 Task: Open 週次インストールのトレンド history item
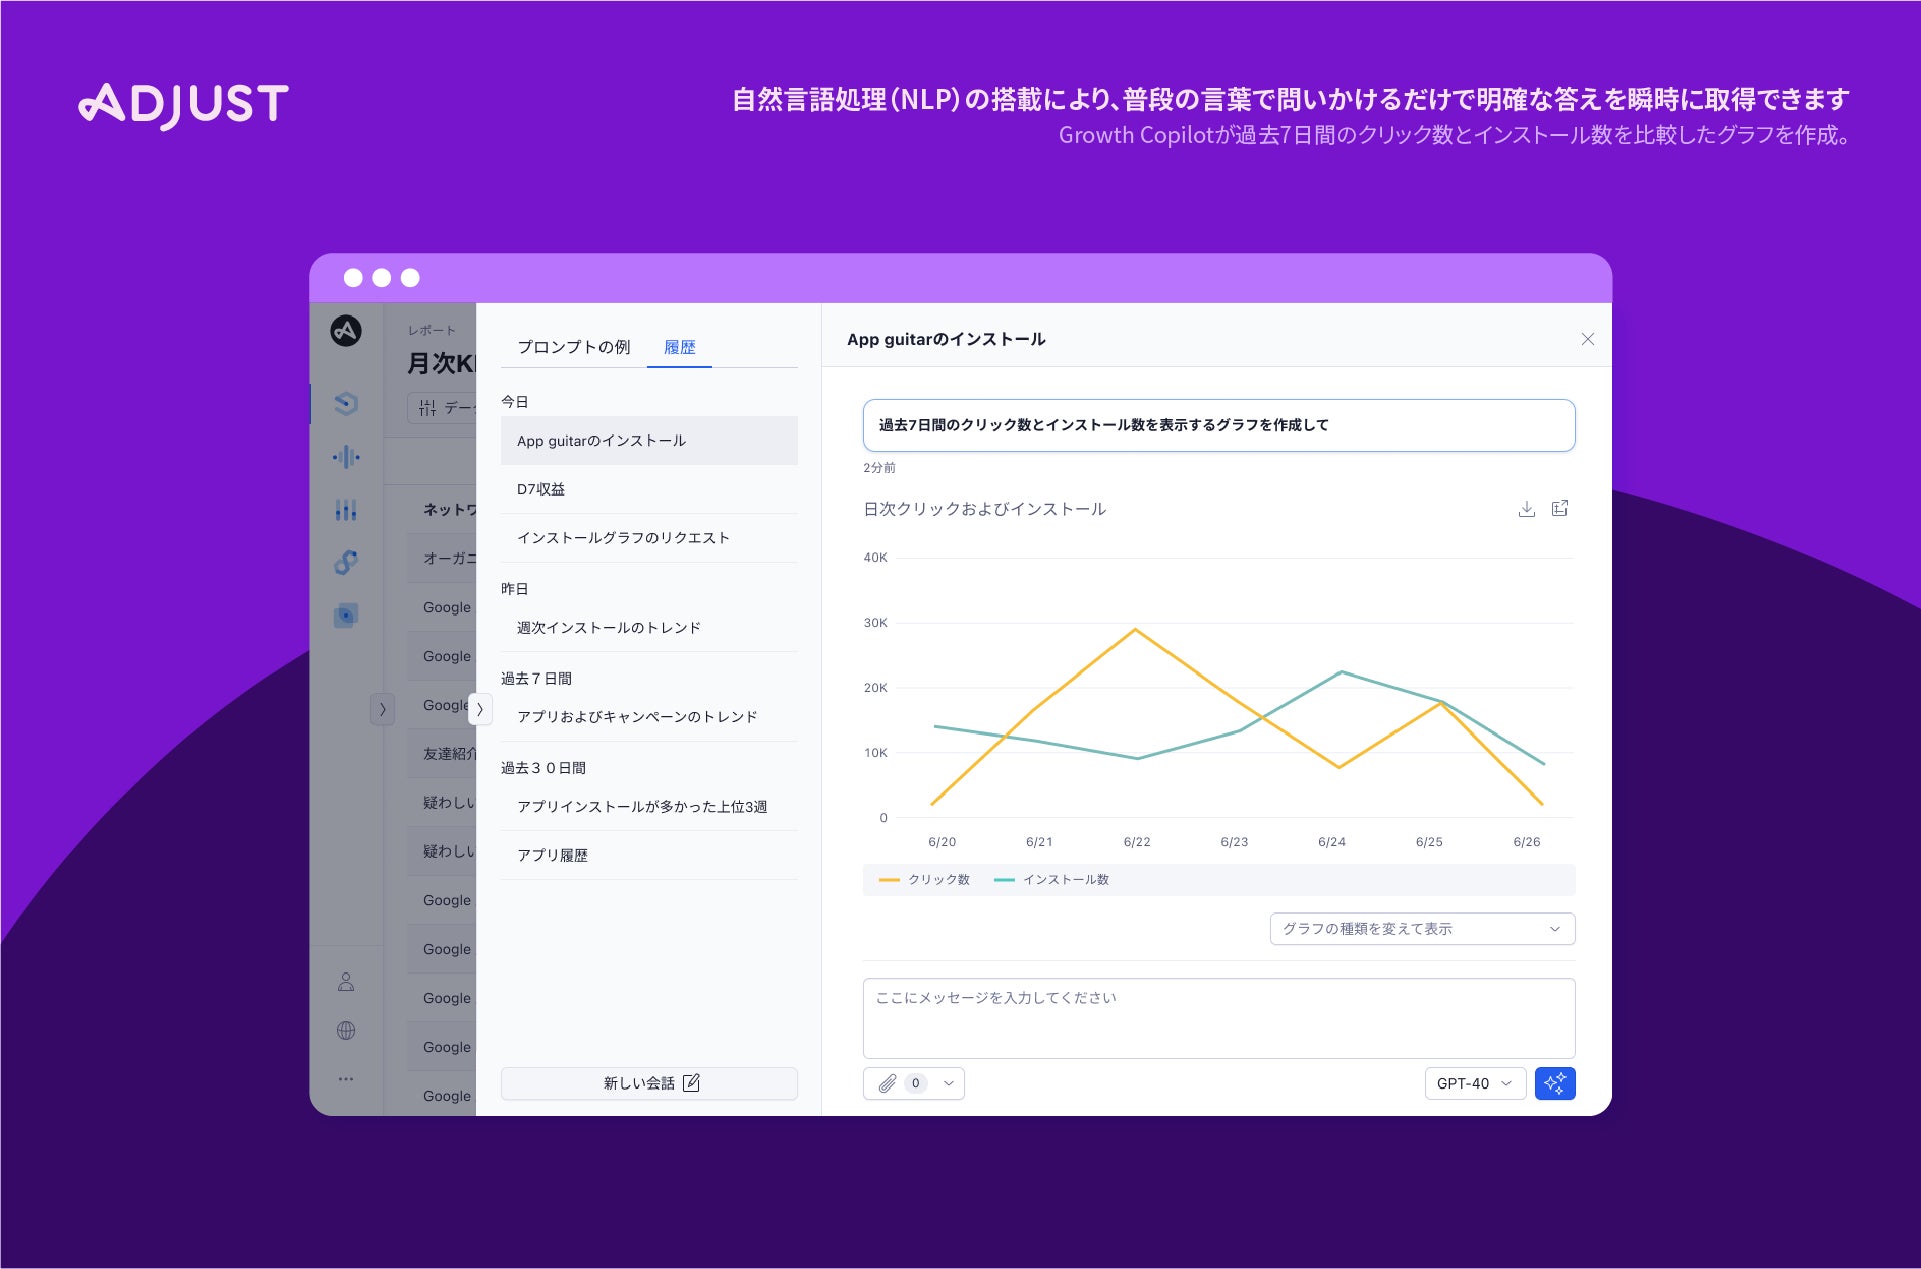point(608,628)
